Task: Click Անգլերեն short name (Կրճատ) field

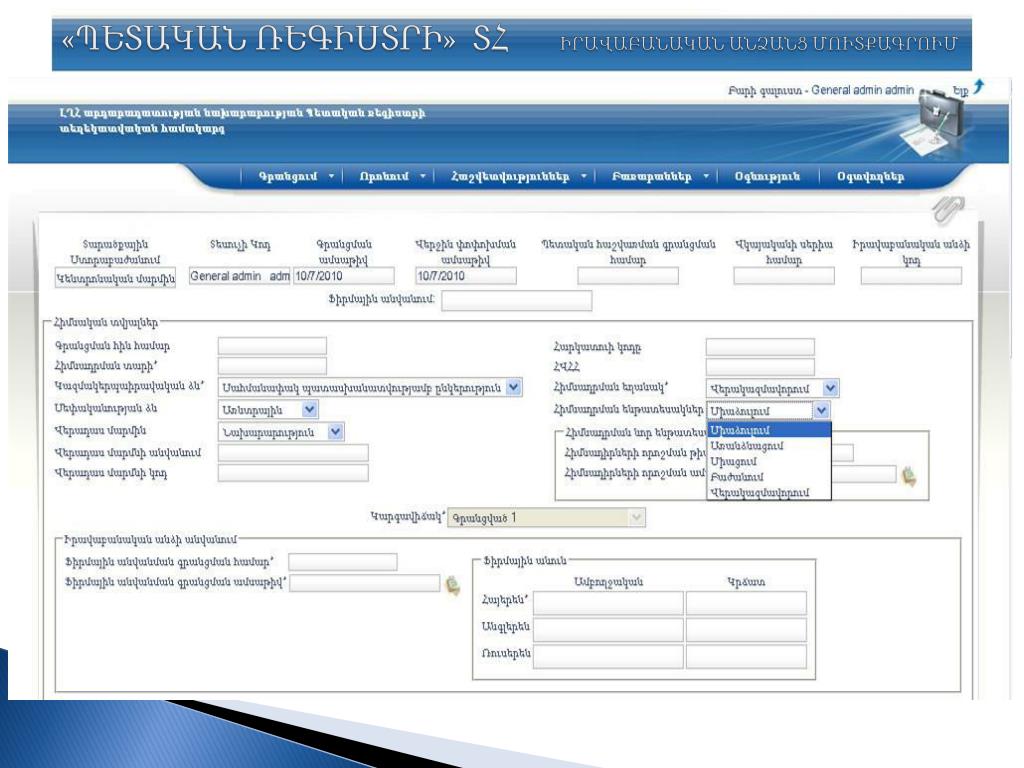Action: [746, 630]
